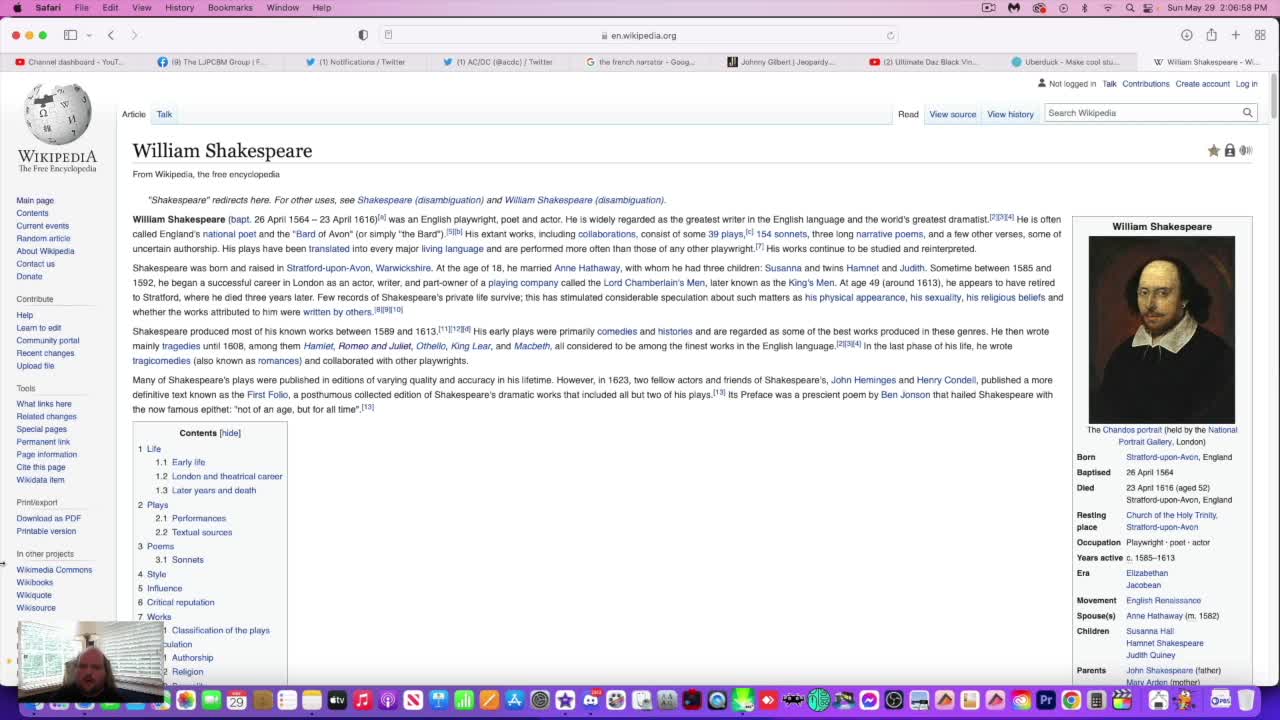Screen dimensions: 1280x720
Task: Open the Calendar app in the Dock
Action: (236, 700)
